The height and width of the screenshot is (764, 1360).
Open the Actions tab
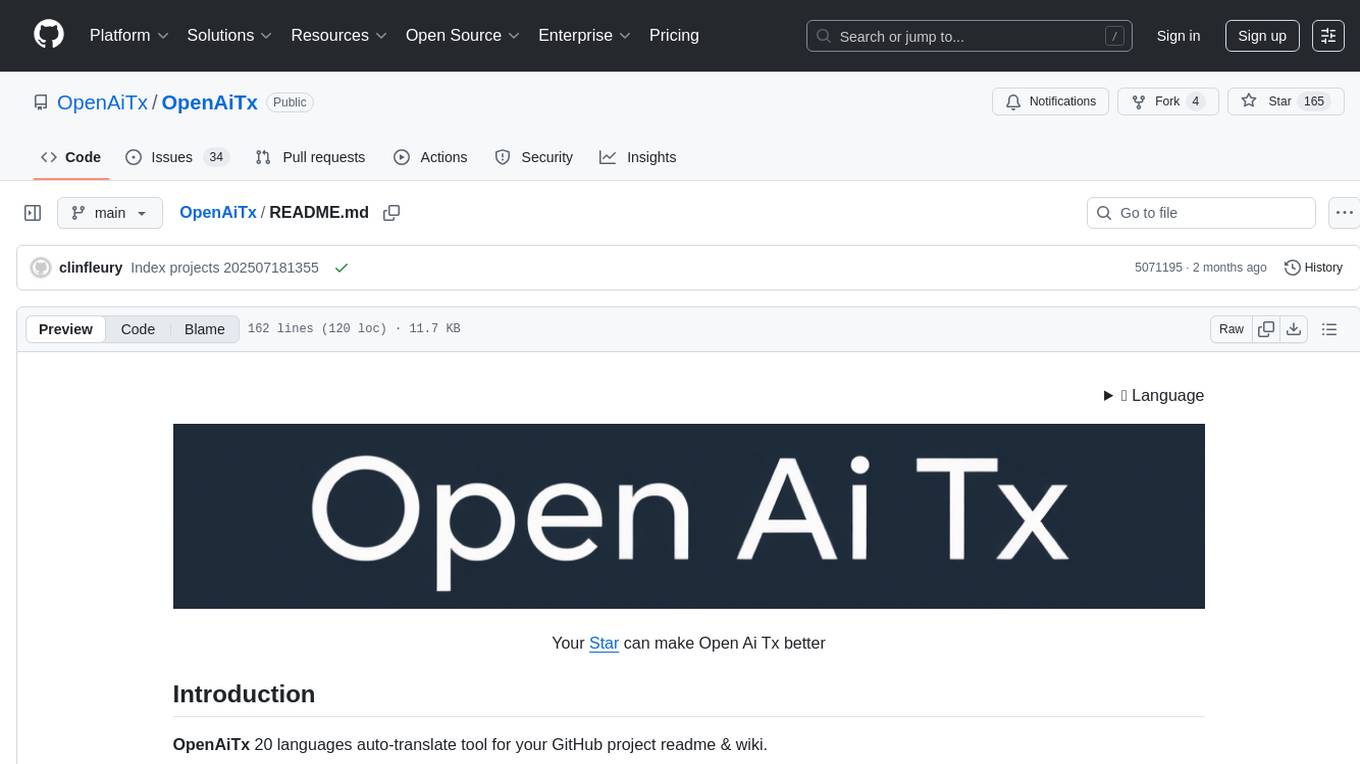coord(430,157)
